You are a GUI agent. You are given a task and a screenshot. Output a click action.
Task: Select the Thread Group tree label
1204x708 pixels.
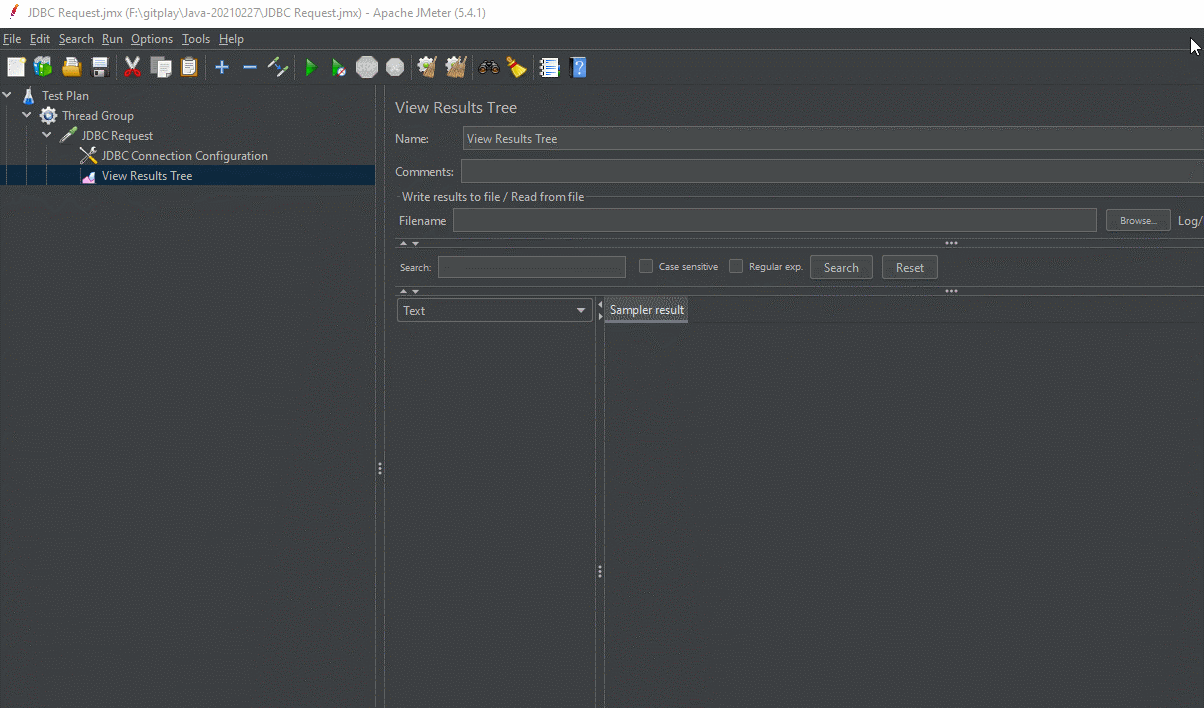tap(98, 115)
